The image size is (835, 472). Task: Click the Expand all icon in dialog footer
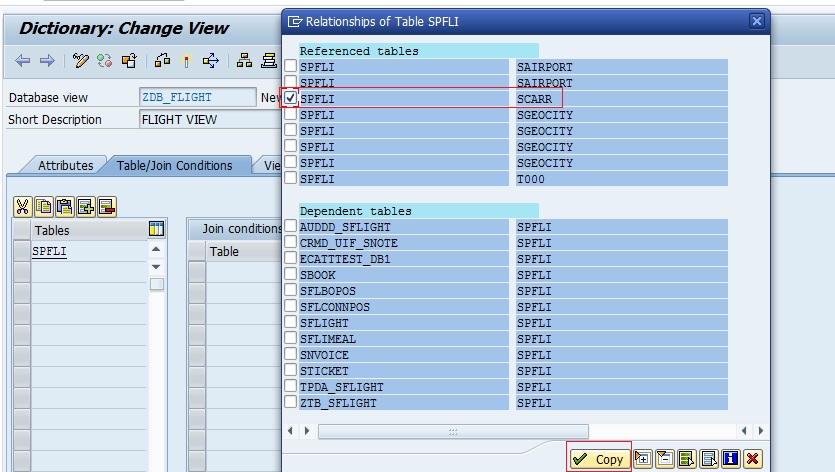642,459
